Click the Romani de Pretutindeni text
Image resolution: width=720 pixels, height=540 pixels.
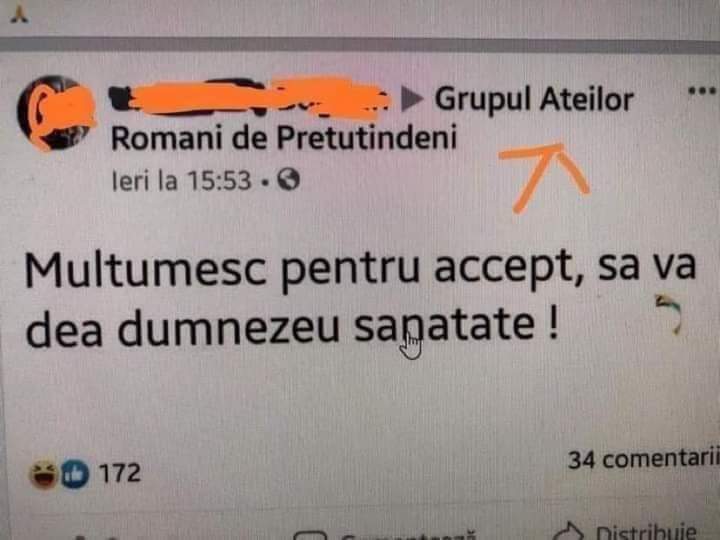284,138
